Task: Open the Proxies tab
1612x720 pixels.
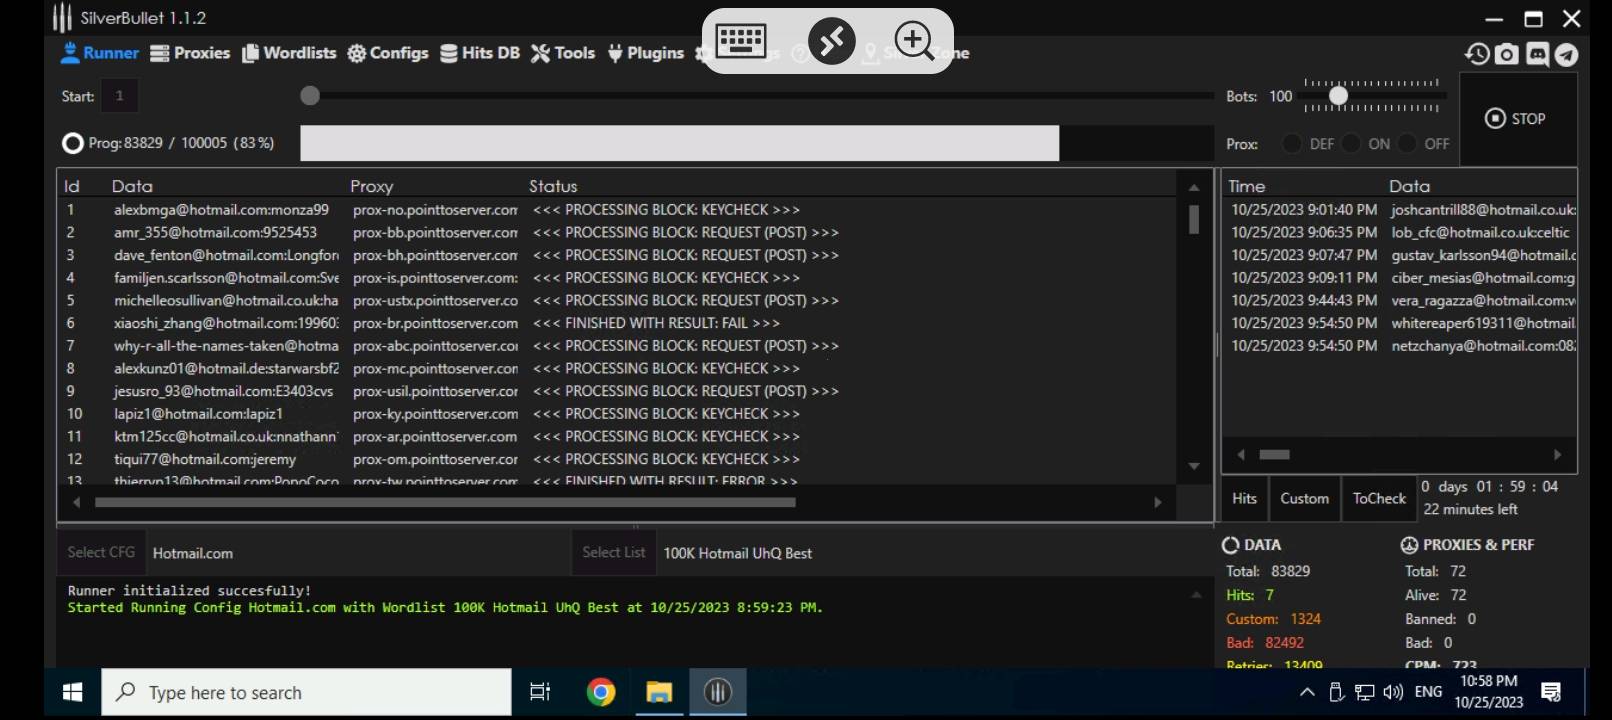Action: point(190,53)
